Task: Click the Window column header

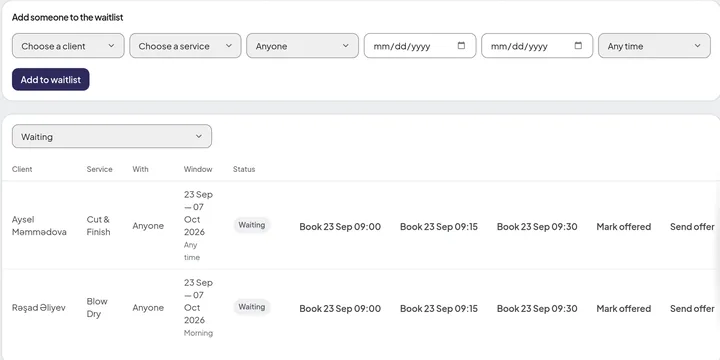Action: (x=198, y=169)
